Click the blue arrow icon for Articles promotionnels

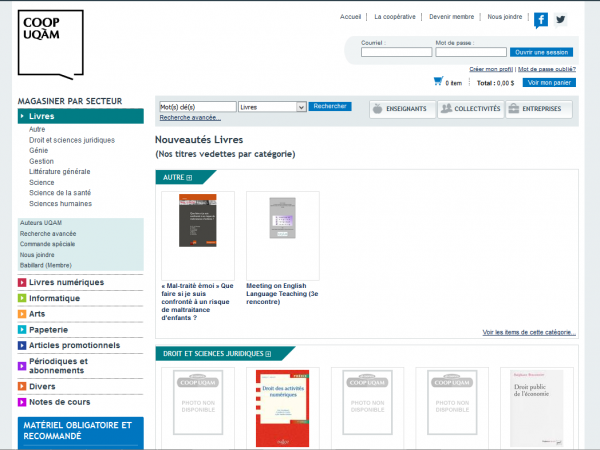(x=22, y=345)
